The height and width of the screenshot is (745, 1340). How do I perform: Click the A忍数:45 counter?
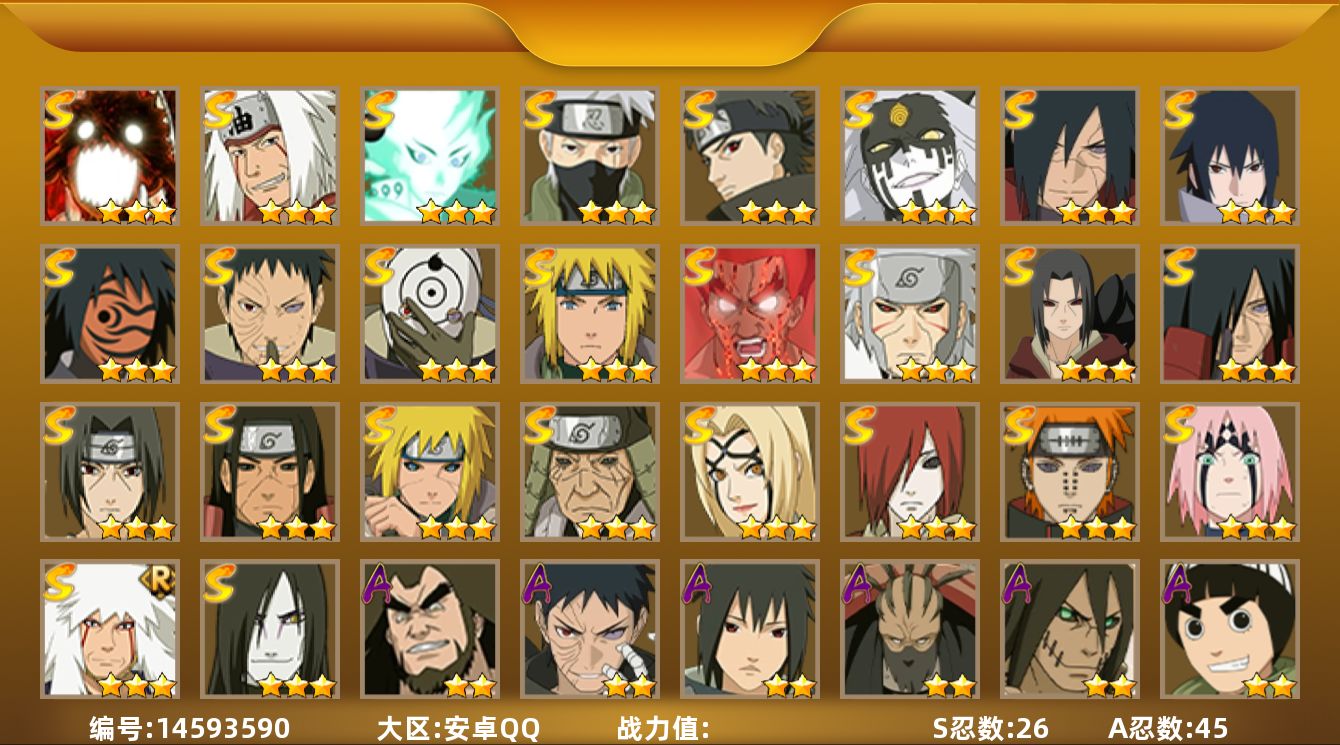[1168, 728]
